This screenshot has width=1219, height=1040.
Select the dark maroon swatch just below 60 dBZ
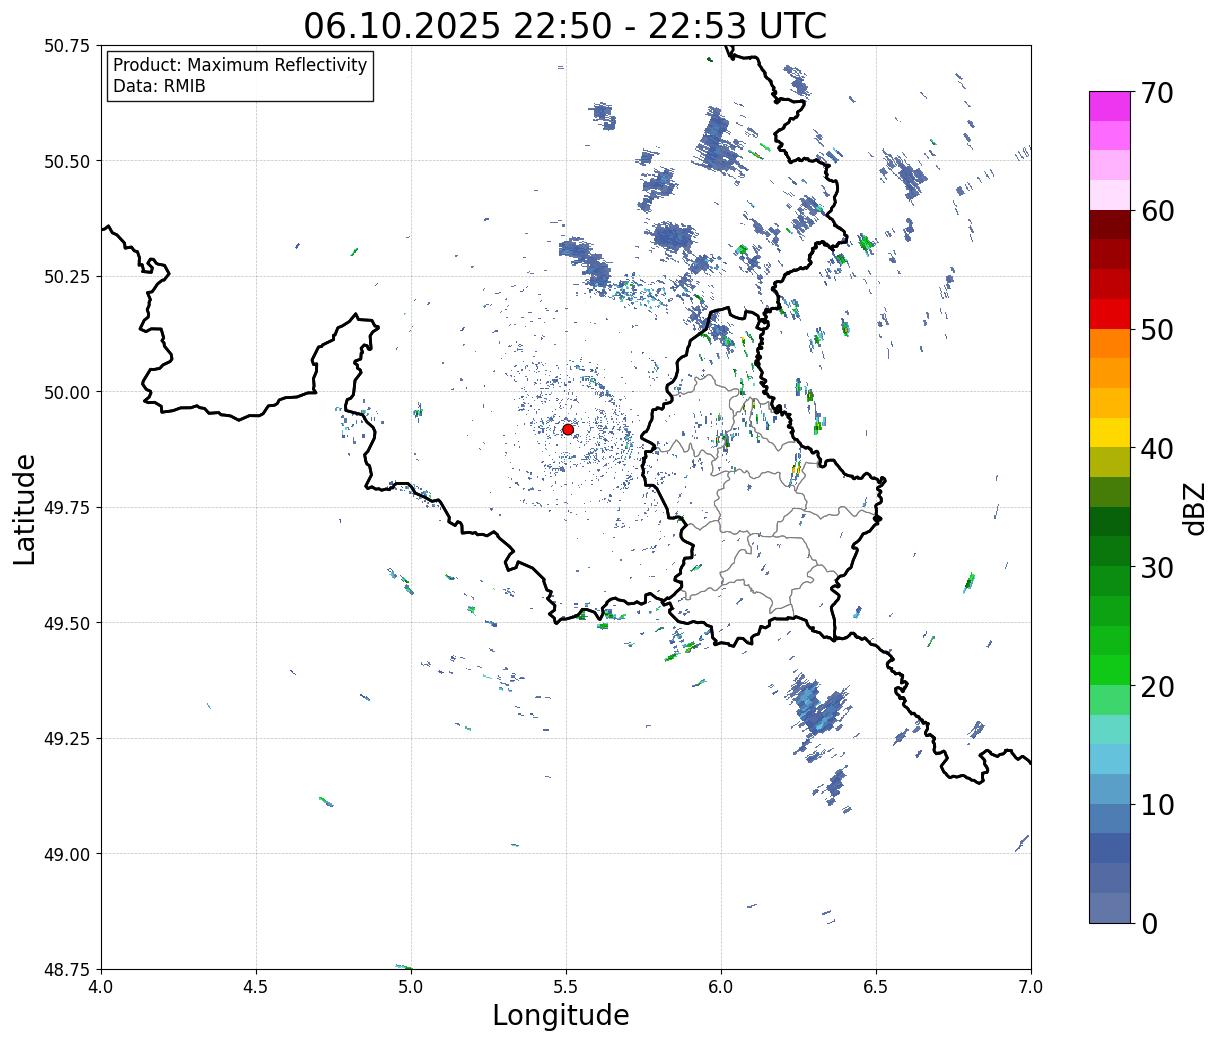click(x=1110, y=225)
